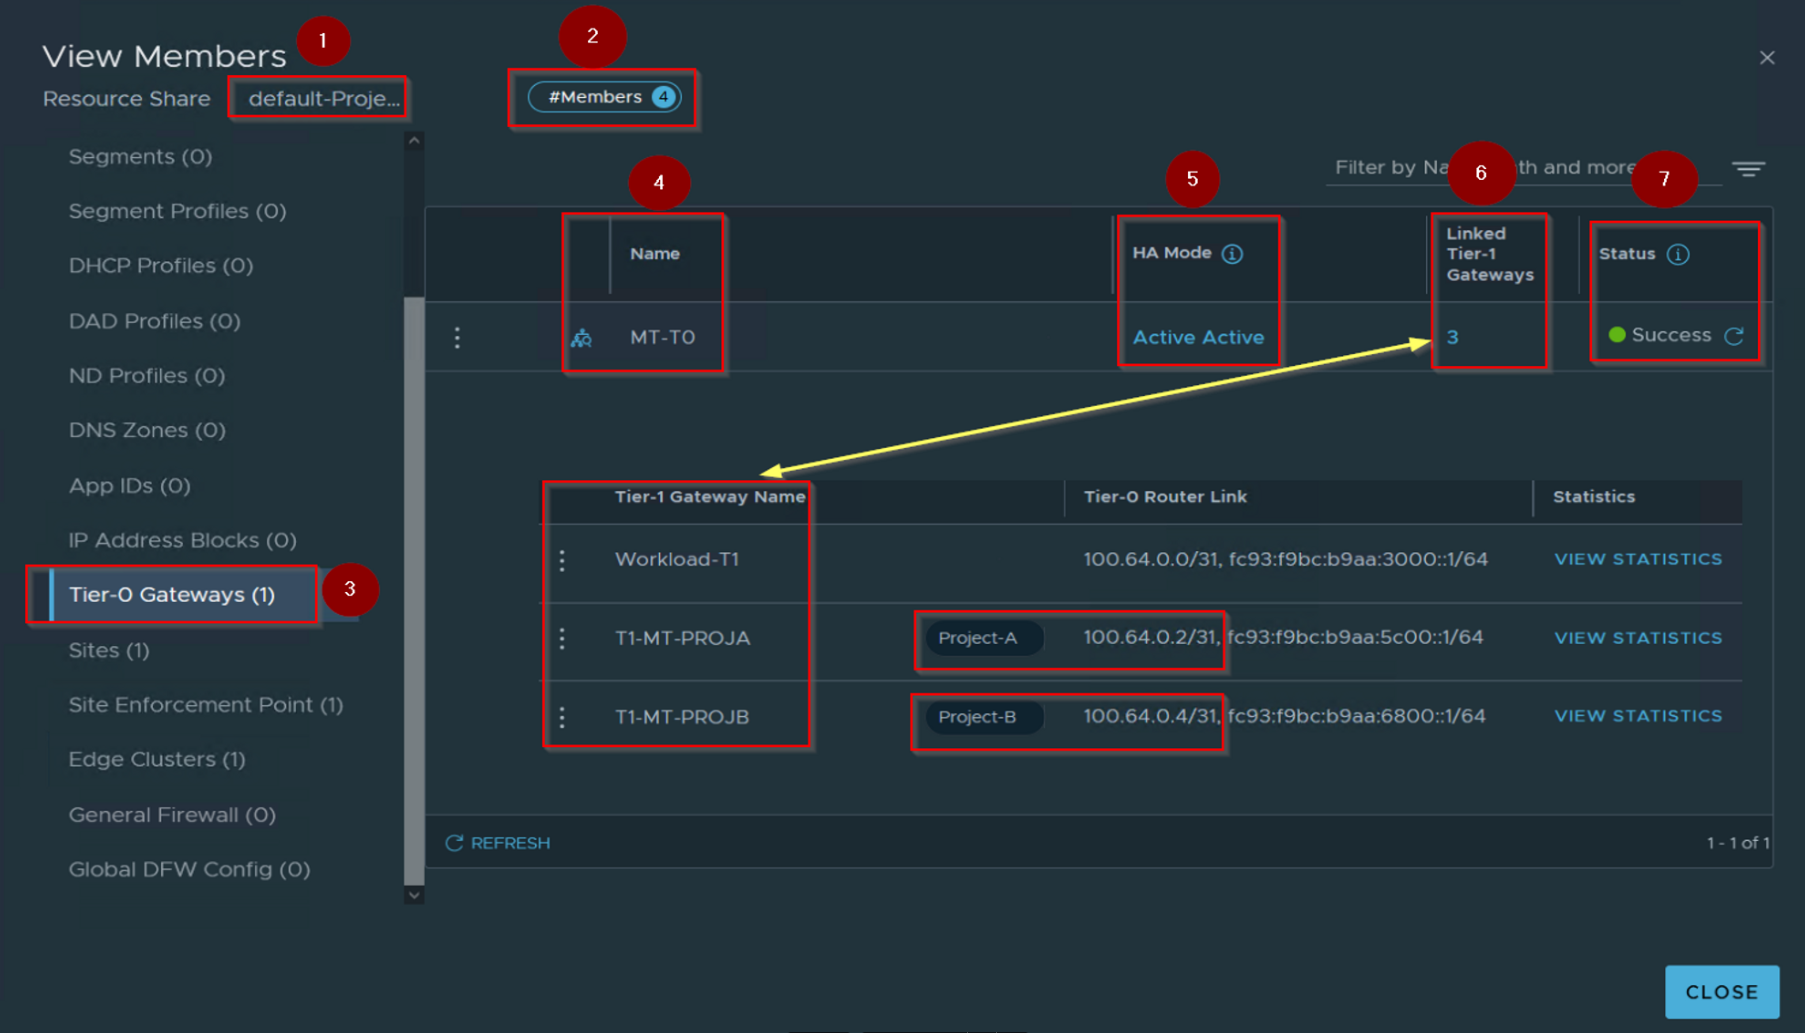Click the HA Mode info icon
Viewport: 1805px width, 1033px height.
coord(1232,254)
